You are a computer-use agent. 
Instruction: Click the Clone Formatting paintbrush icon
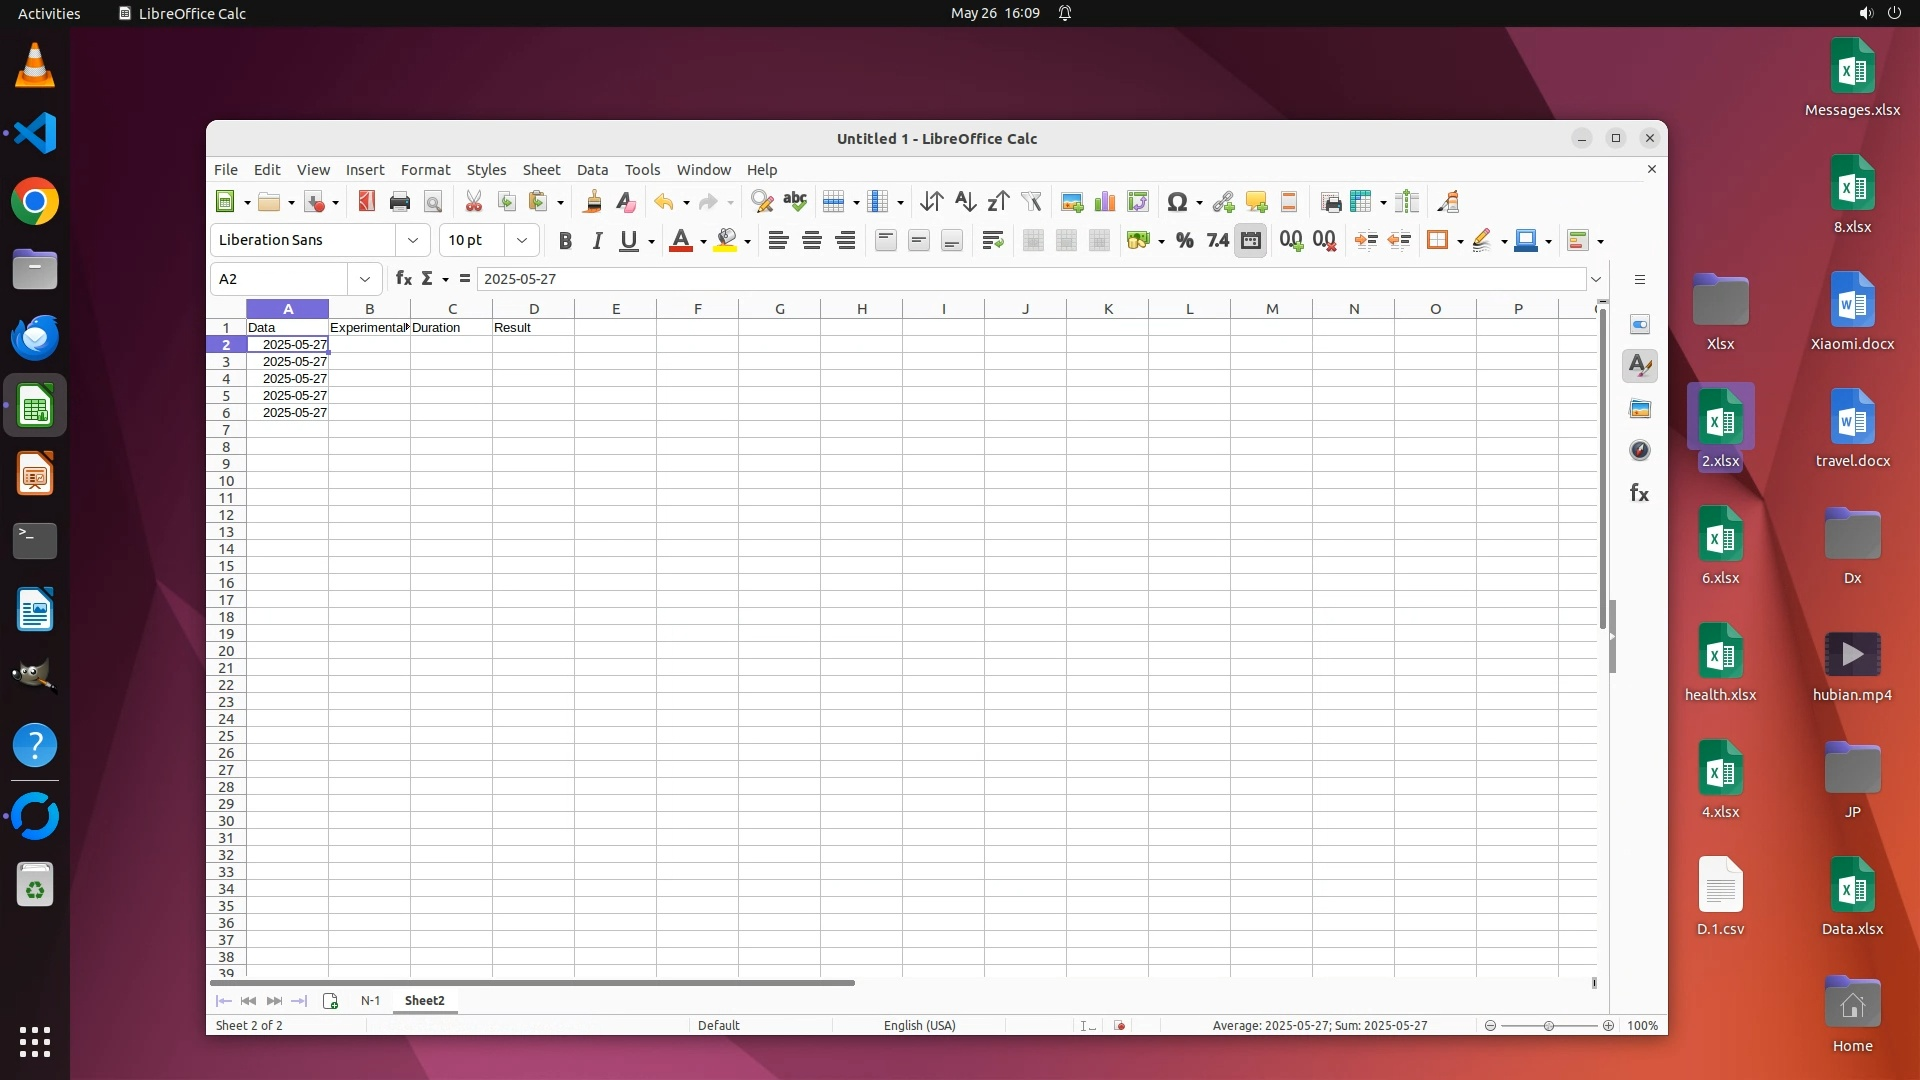coord(592,202)
